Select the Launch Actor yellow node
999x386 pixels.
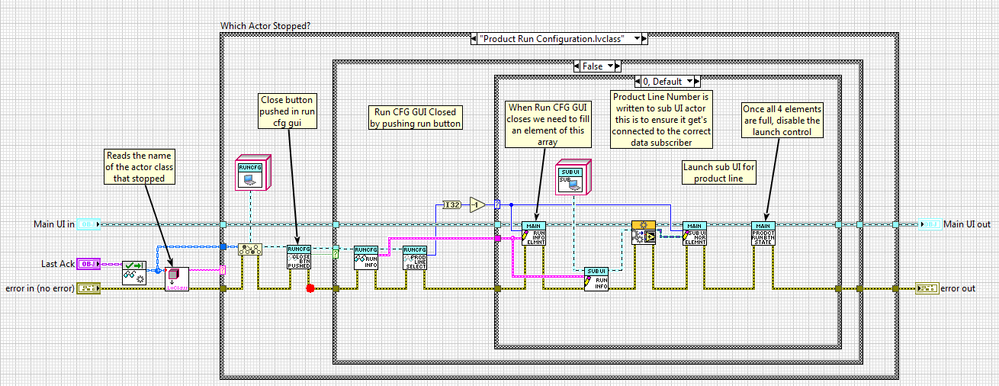643,232
